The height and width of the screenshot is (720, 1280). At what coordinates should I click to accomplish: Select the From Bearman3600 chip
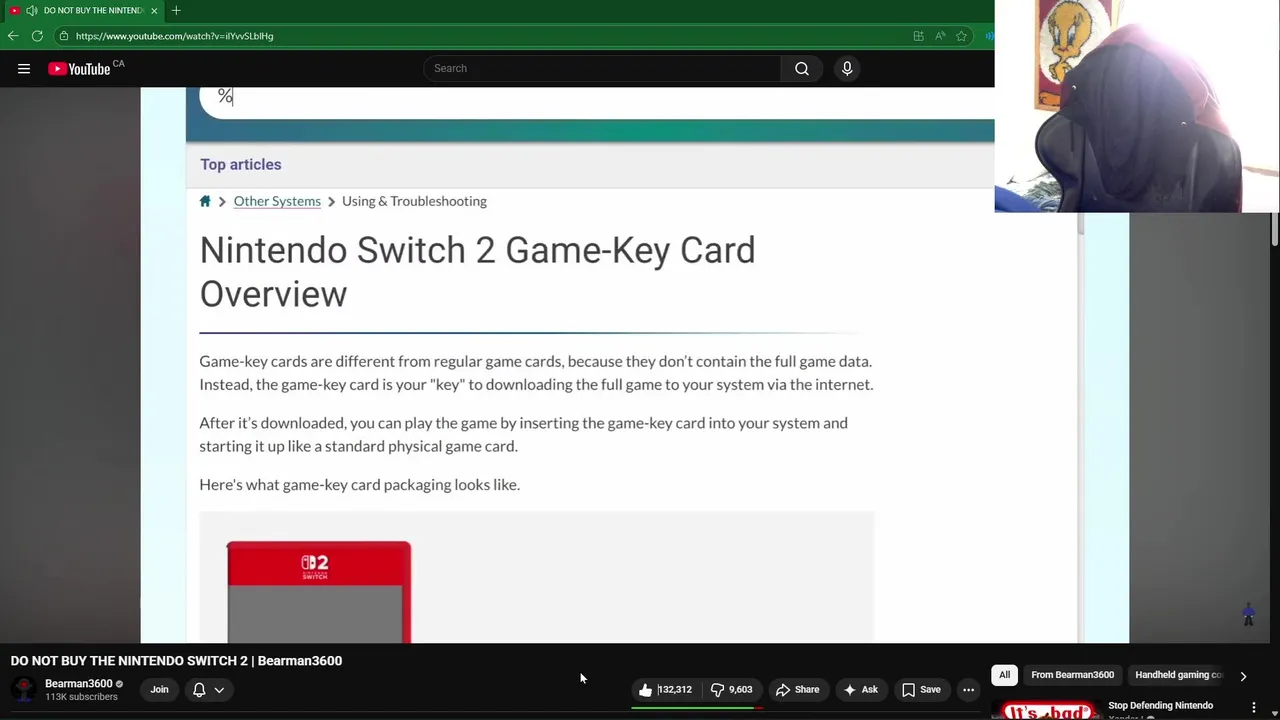[1072, 675]
